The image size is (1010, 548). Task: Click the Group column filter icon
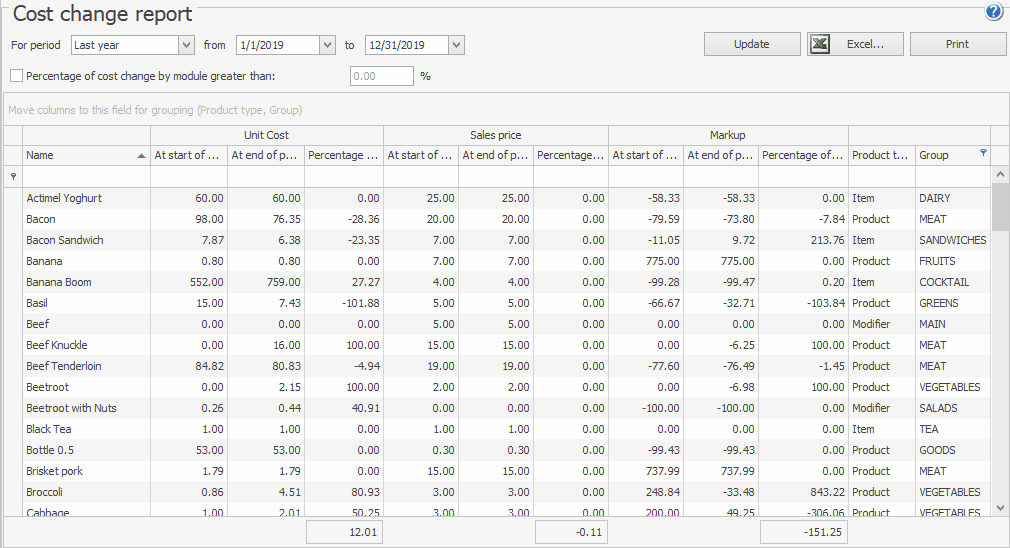click(982, 153)
